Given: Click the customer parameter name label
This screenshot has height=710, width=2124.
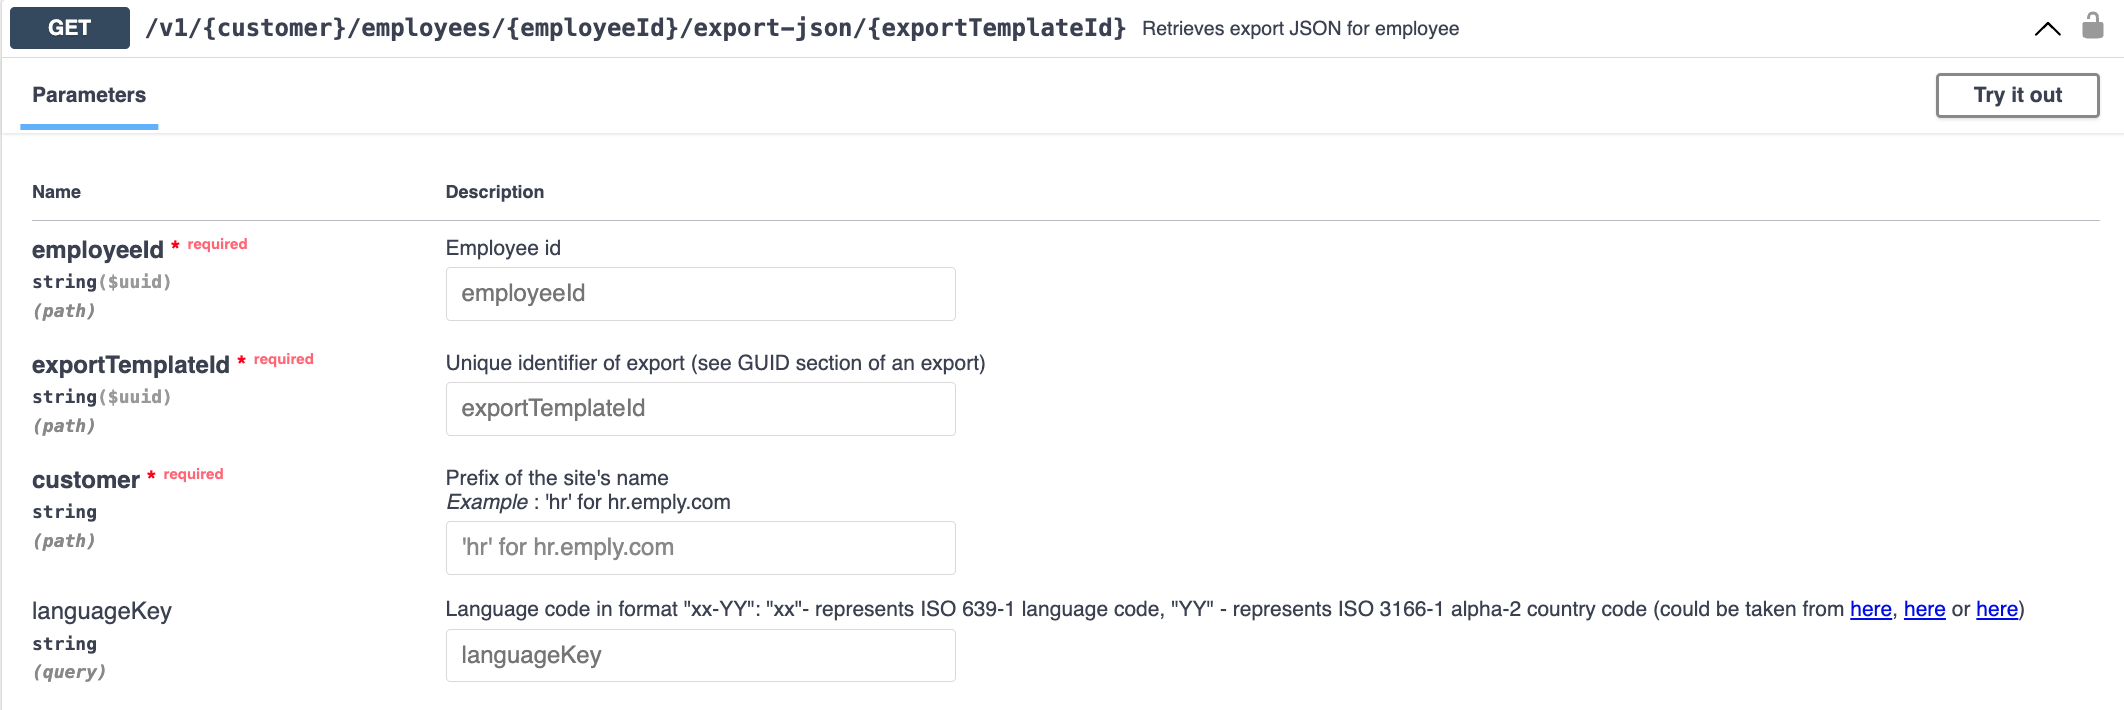Looking at the screenshot, I should tap(86, 480).
